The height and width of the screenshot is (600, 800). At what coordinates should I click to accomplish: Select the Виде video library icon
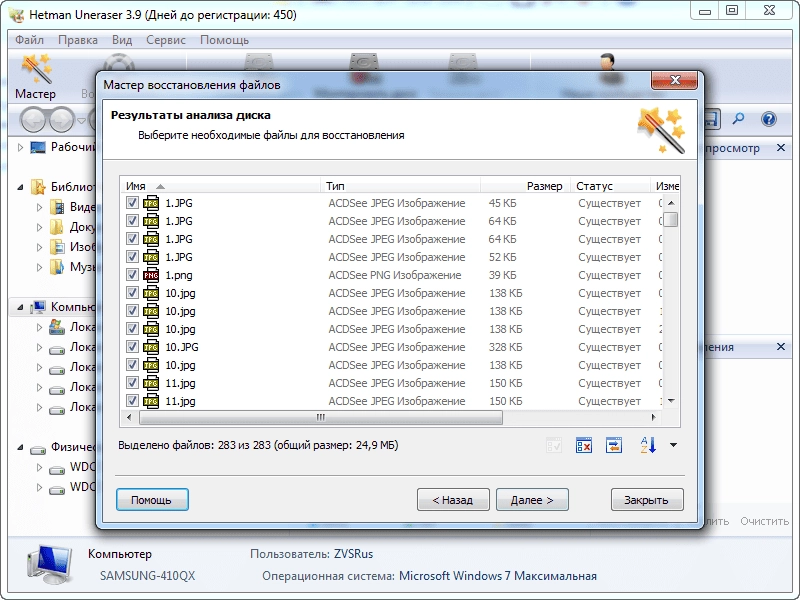coord(57,207)
